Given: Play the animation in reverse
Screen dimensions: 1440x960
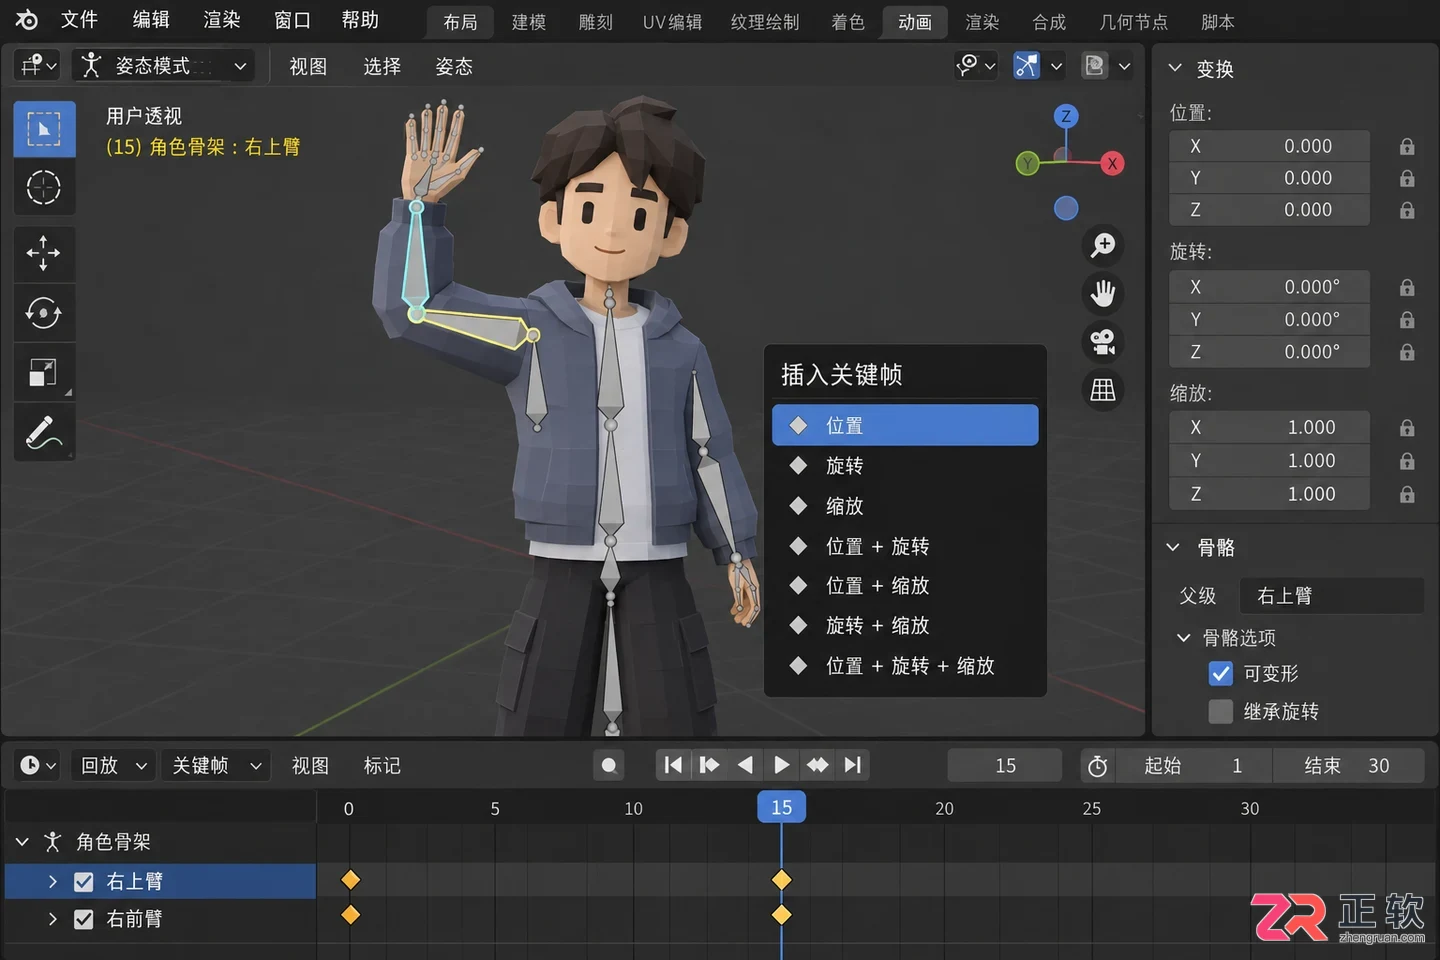Looking at the screenshot, I should tap(745, 765).
